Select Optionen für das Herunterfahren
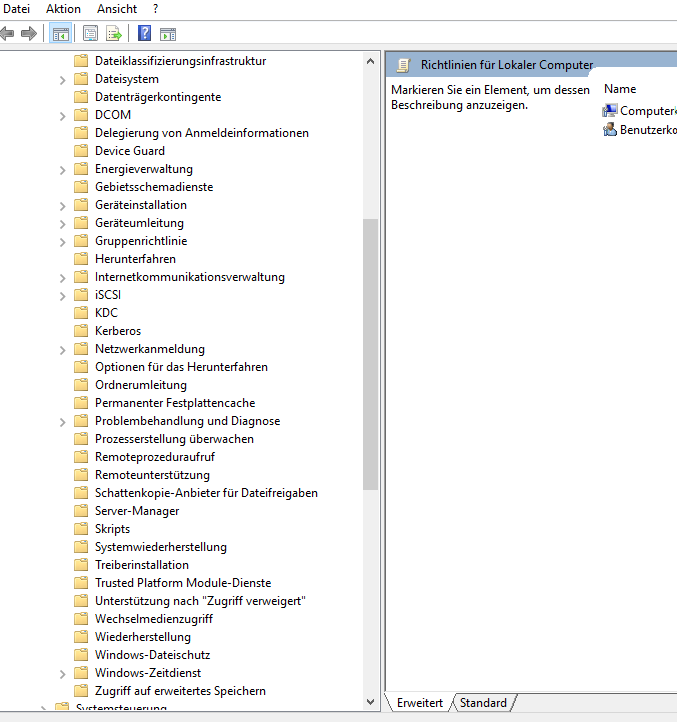The height and width of the screenshot is (722, 677). pyautogui.click(x=181, y=367)
